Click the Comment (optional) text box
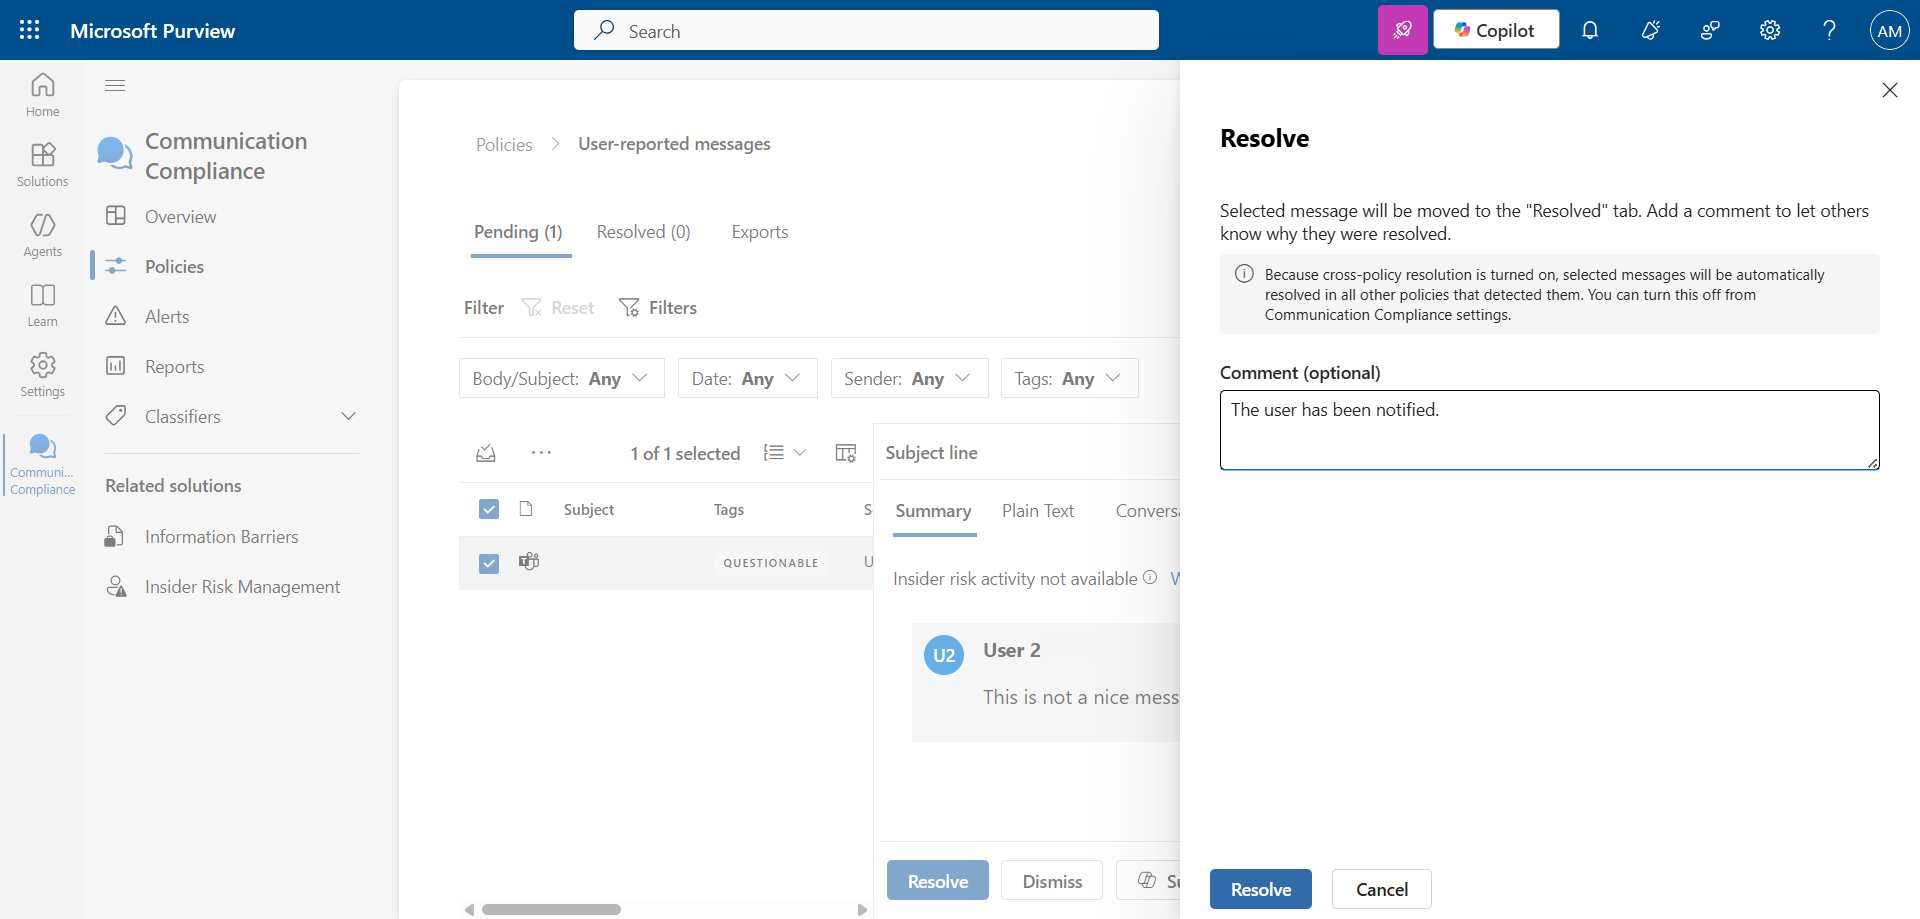The image size is (1920, 919). click(1548, 430)
